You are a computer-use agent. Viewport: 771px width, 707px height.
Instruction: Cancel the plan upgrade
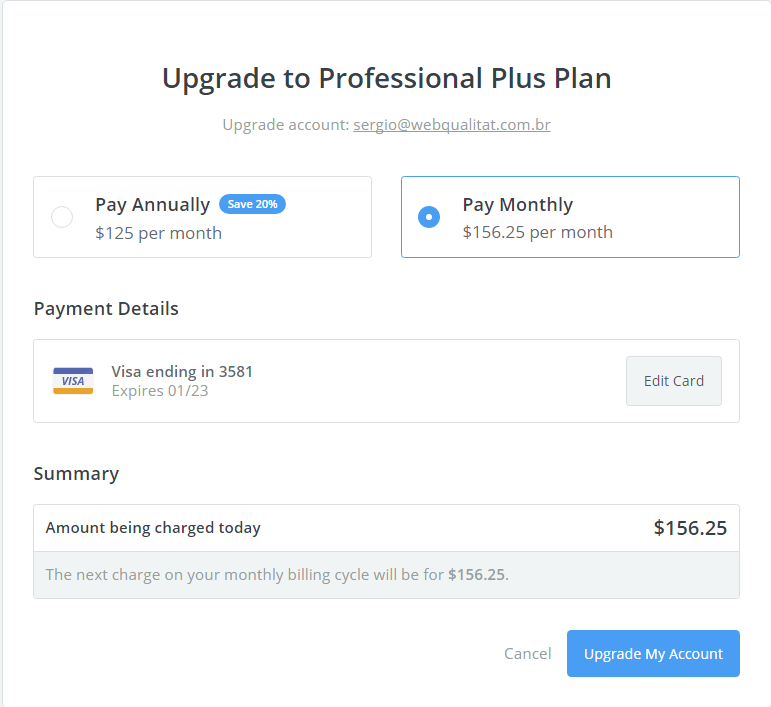(x=527, y=653)
